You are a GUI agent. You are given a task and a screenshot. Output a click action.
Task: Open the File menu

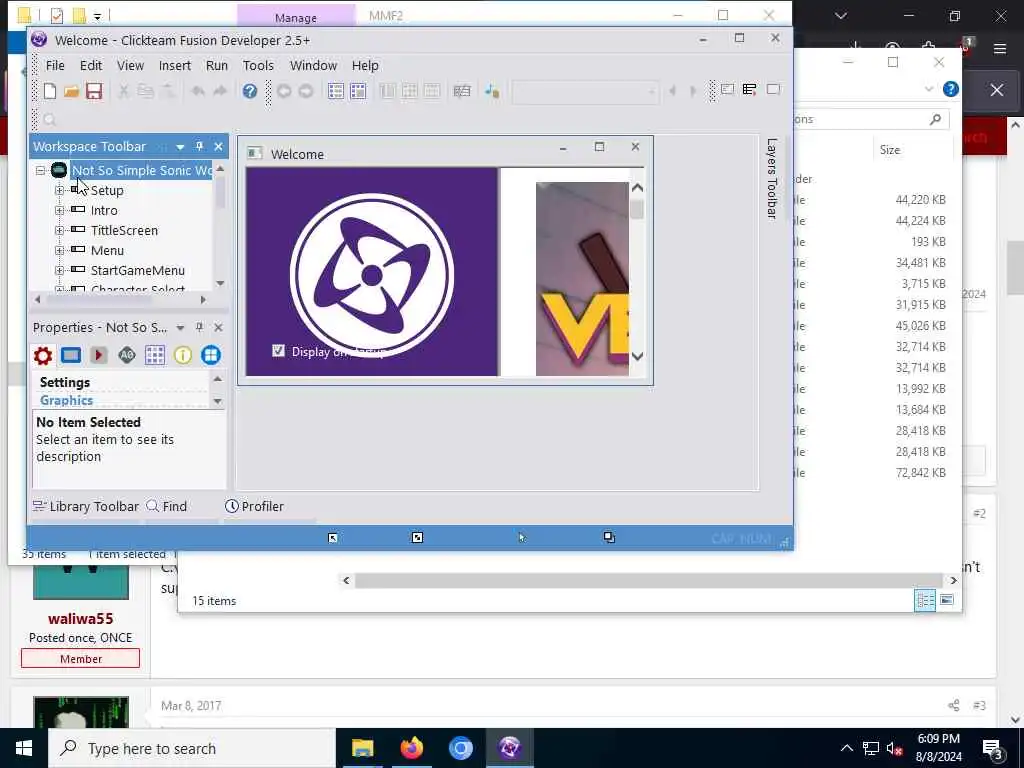point(55,65)
